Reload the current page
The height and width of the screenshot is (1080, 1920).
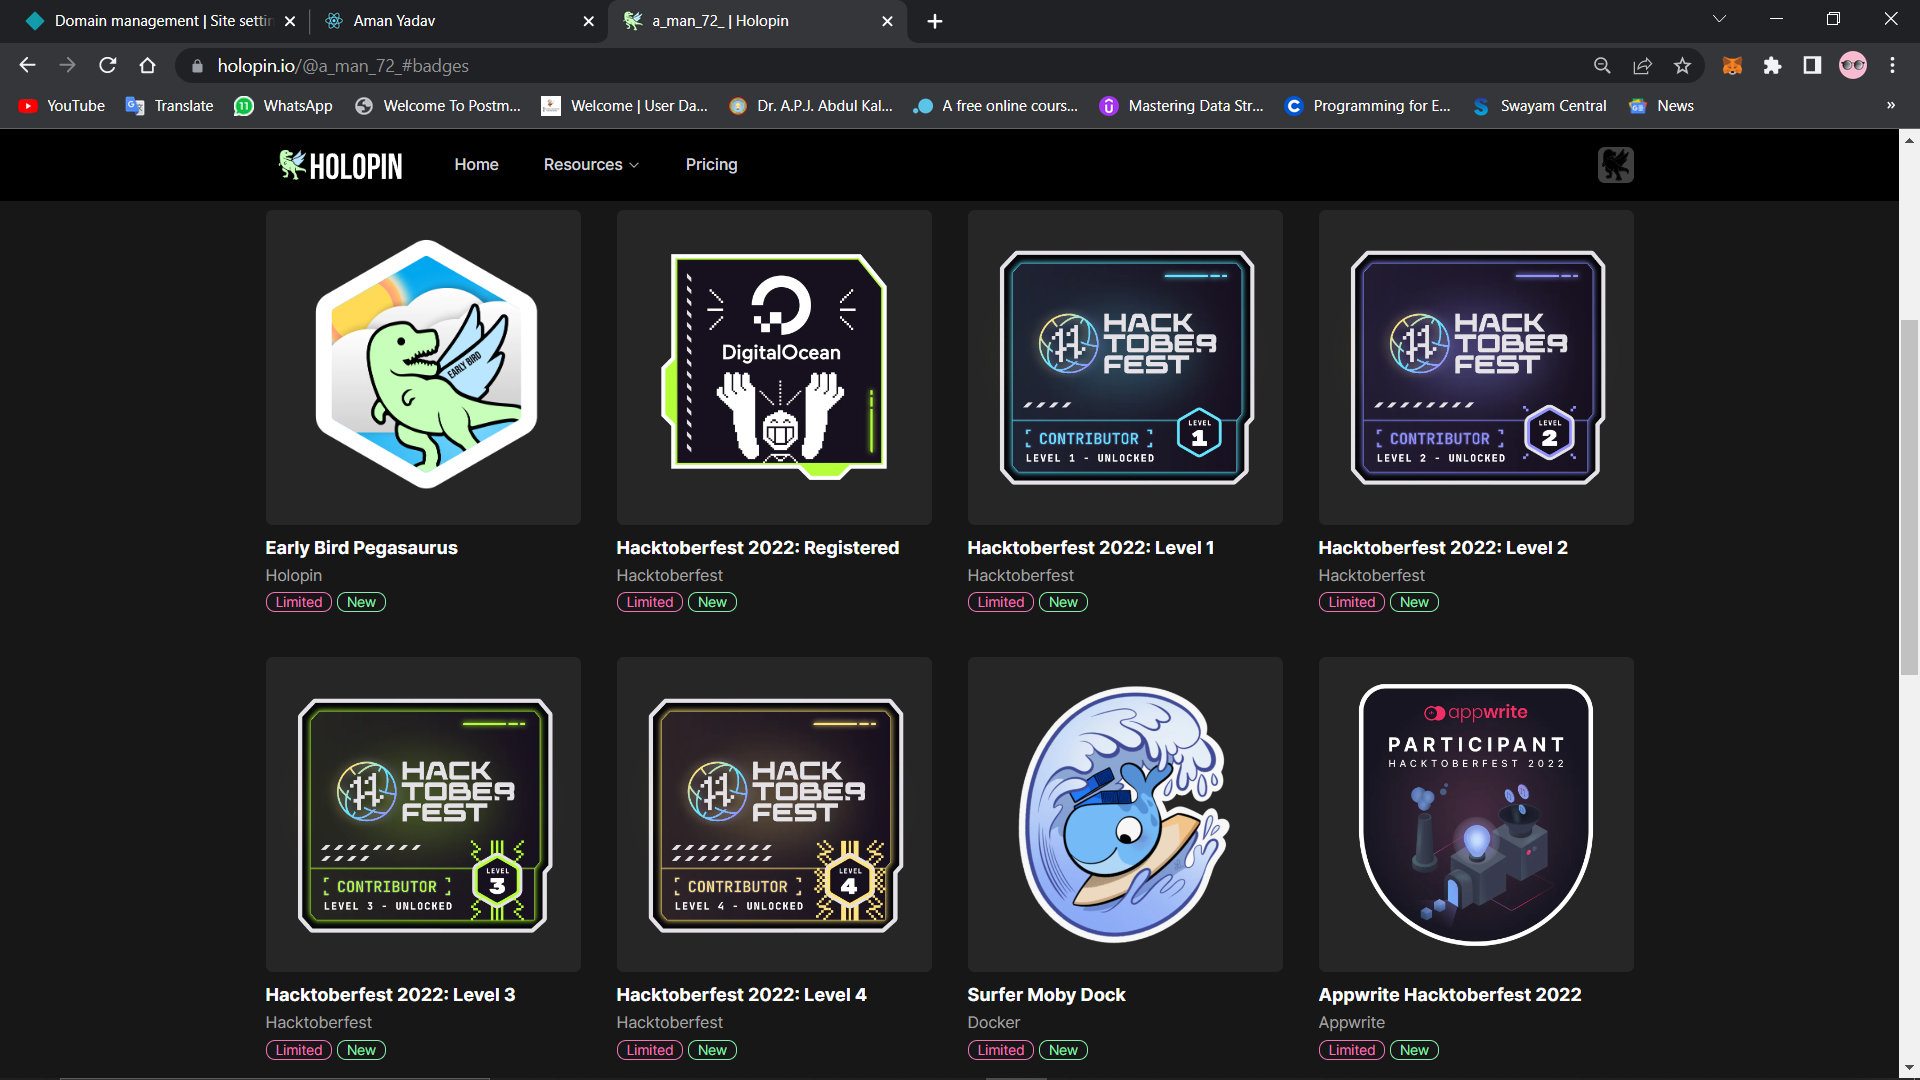[108, 66]
